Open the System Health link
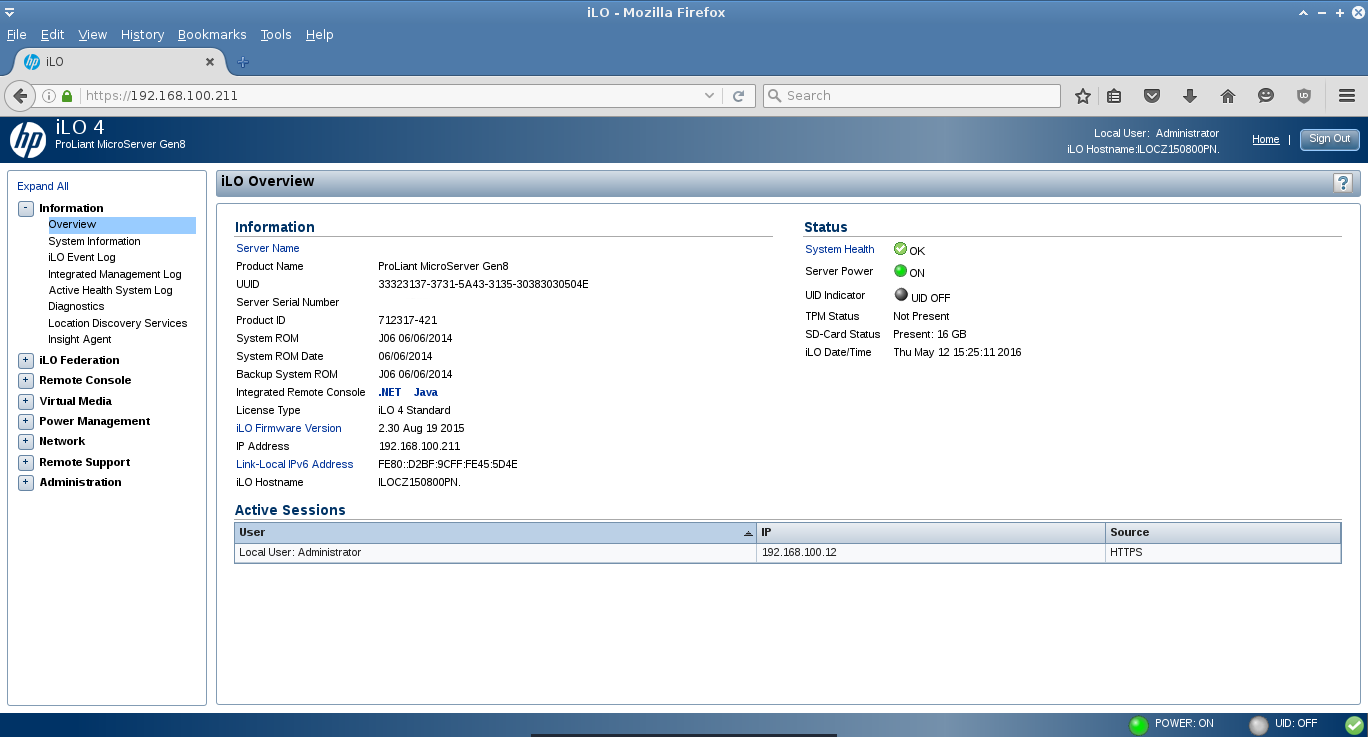 pyautogui.click(x=840, y=249)
